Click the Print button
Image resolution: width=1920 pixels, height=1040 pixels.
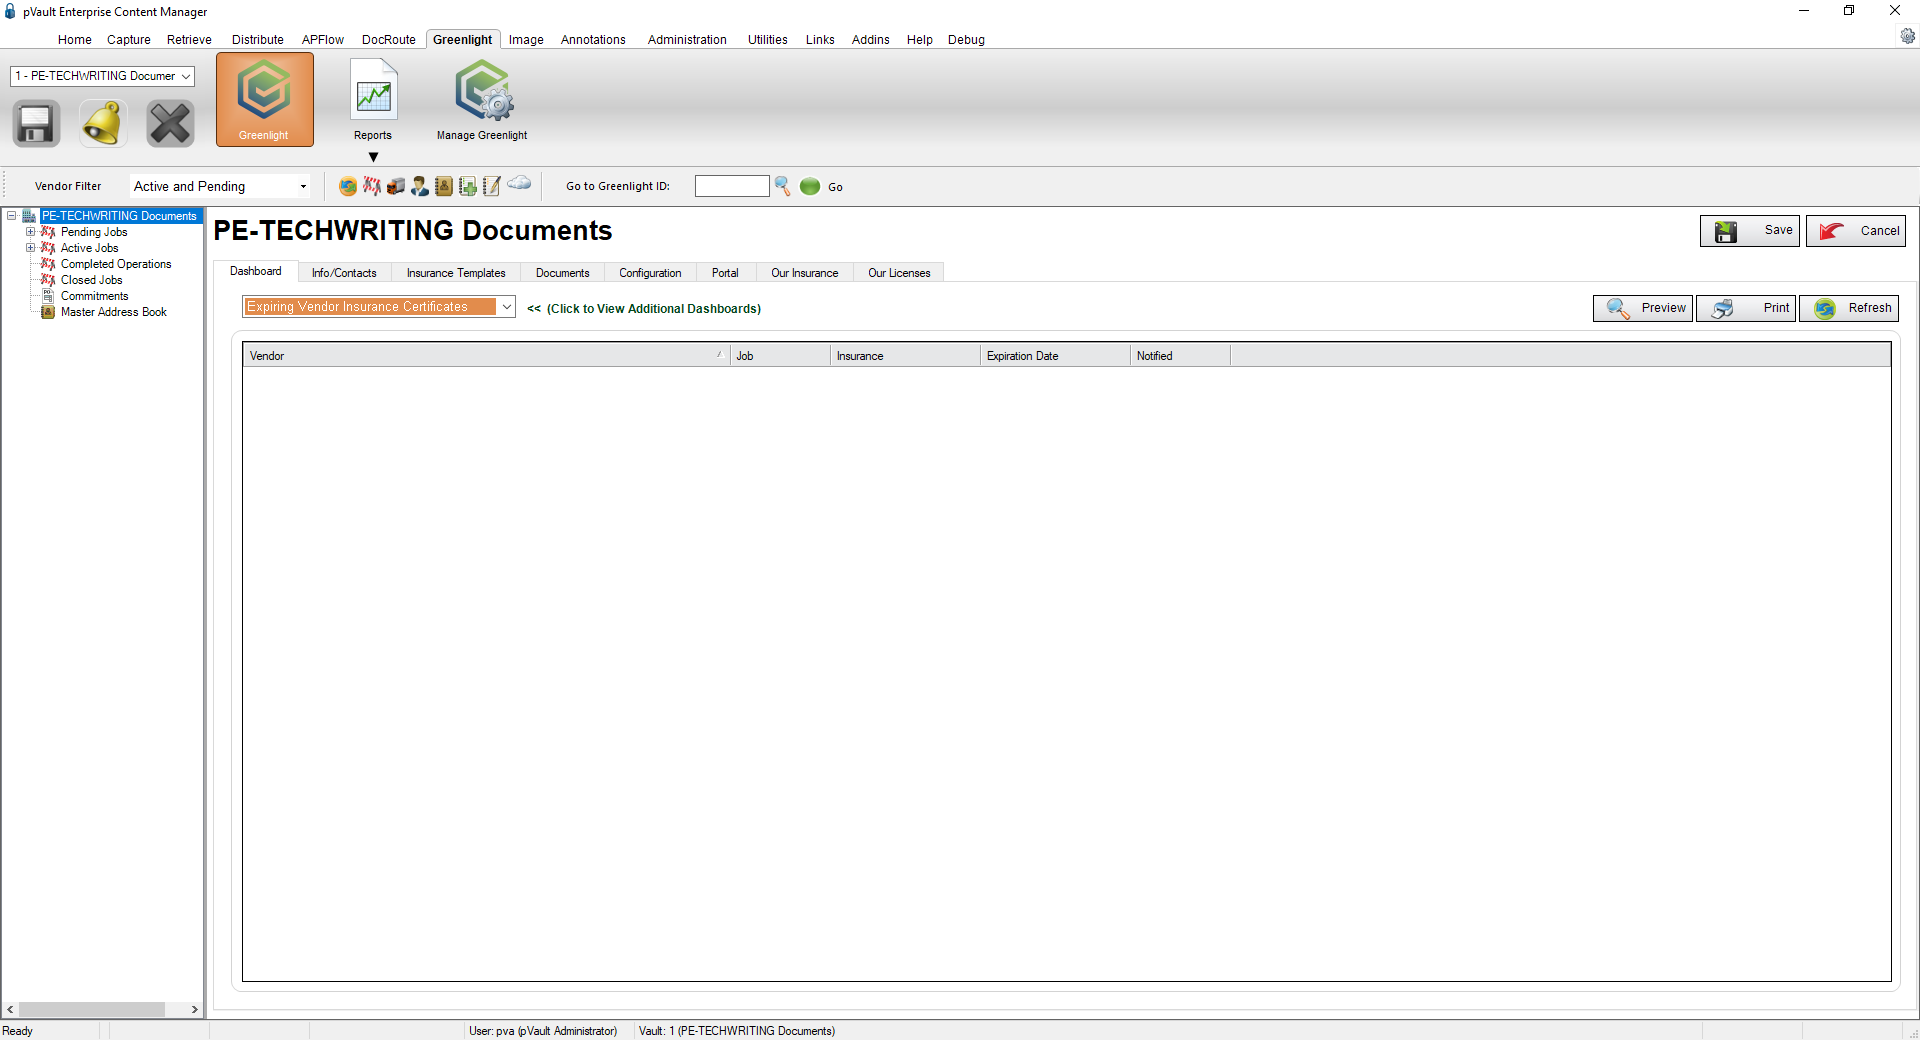point(1746,308)
